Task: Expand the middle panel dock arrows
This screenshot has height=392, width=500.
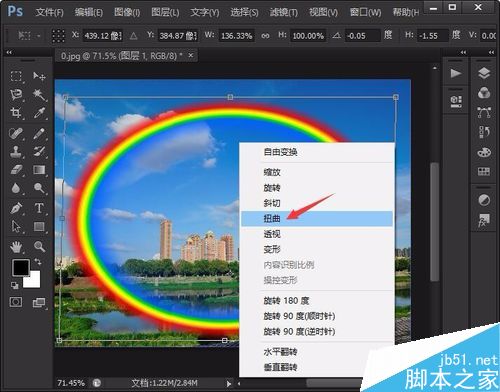Action: tap(463, 52)
